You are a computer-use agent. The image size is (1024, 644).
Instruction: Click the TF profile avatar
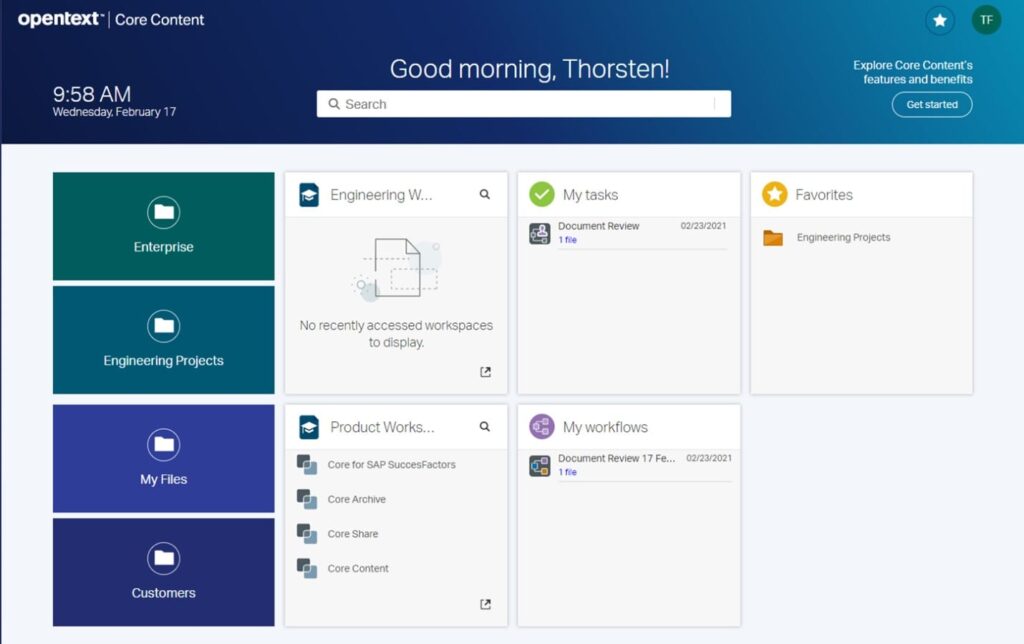(986, 20)
